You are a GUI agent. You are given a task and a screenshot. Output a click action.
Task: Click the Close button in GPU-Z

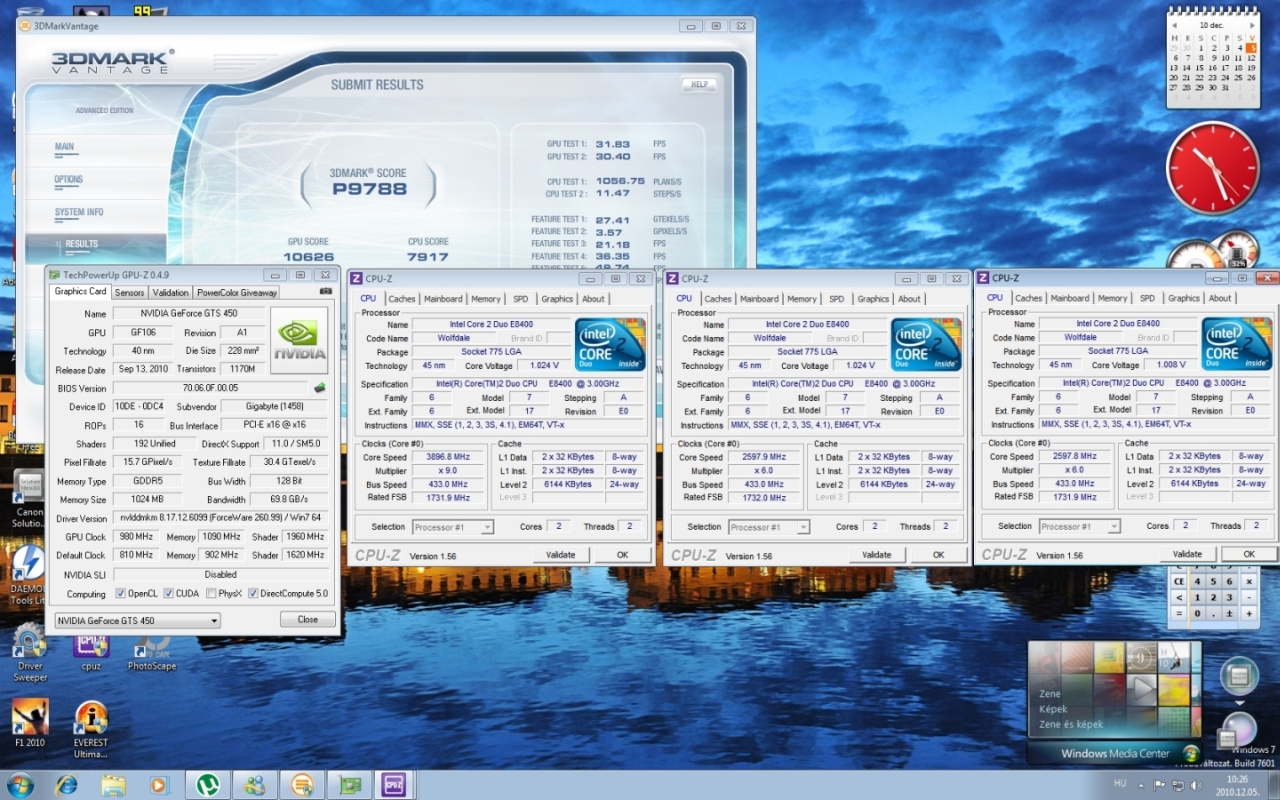click(308, 620)
